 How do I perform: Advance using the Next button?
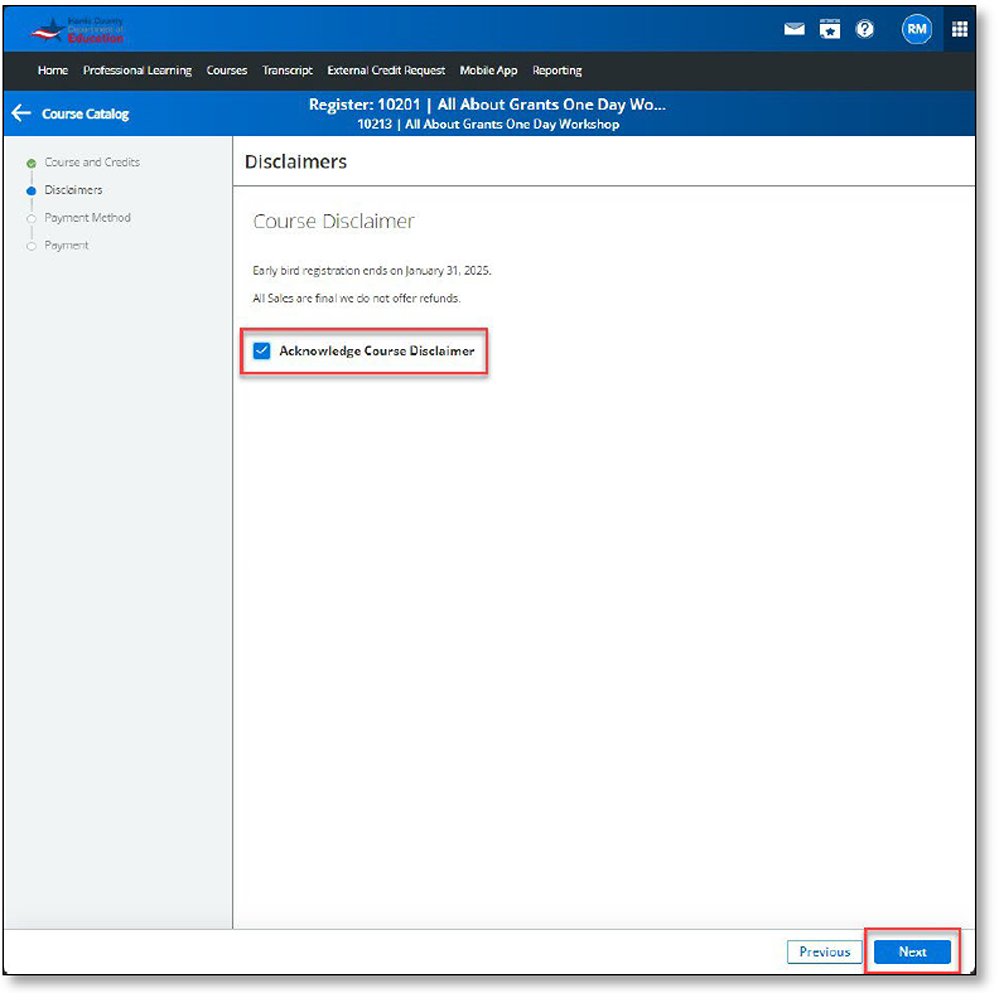(x=910, y=952)
